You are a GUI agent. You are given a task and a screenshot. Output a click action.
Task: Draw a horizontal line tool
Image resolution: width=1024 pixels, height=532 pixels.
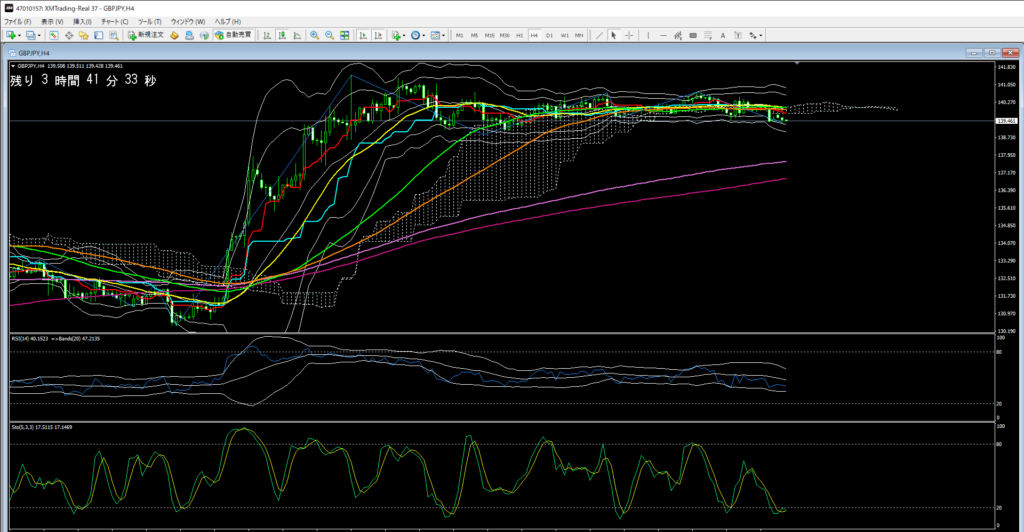664,35
